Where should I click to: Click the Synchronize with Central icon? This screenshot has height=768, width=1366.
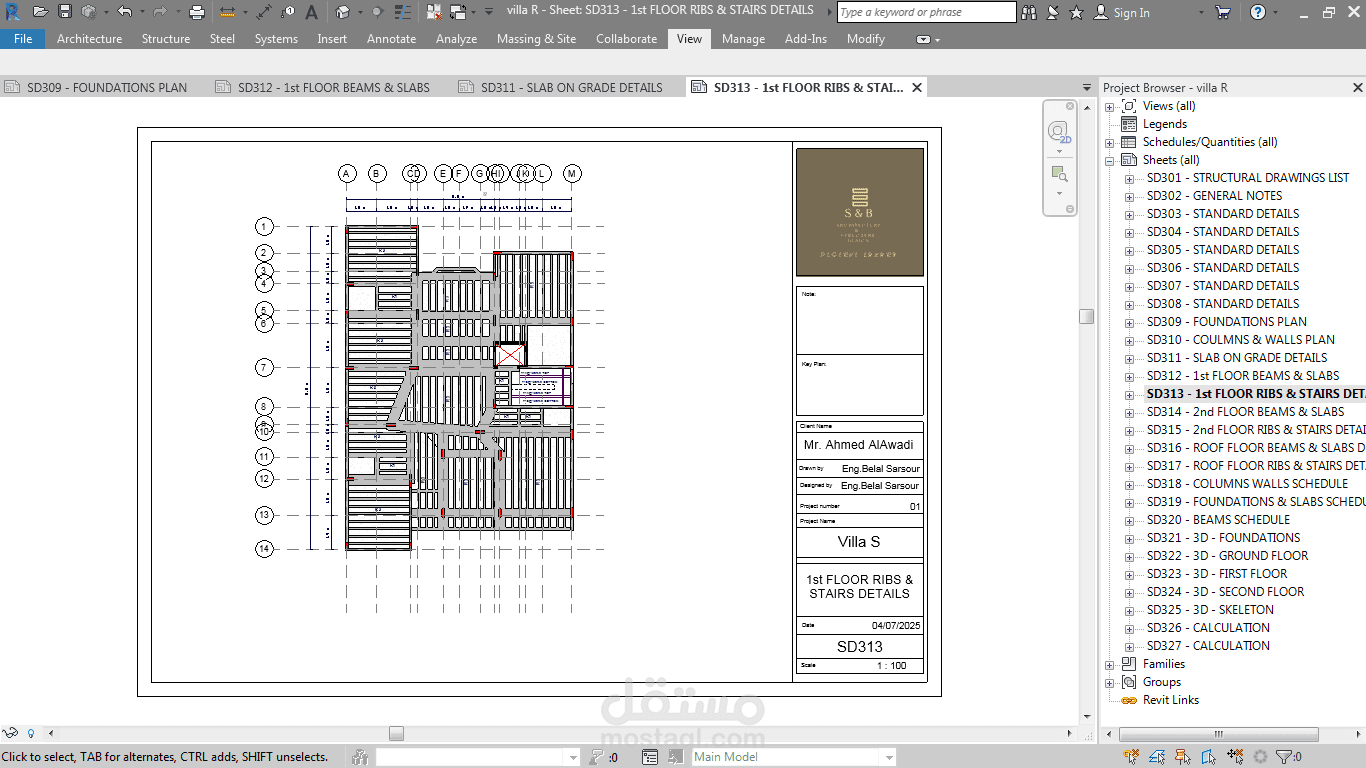click(x=89, y=12)
